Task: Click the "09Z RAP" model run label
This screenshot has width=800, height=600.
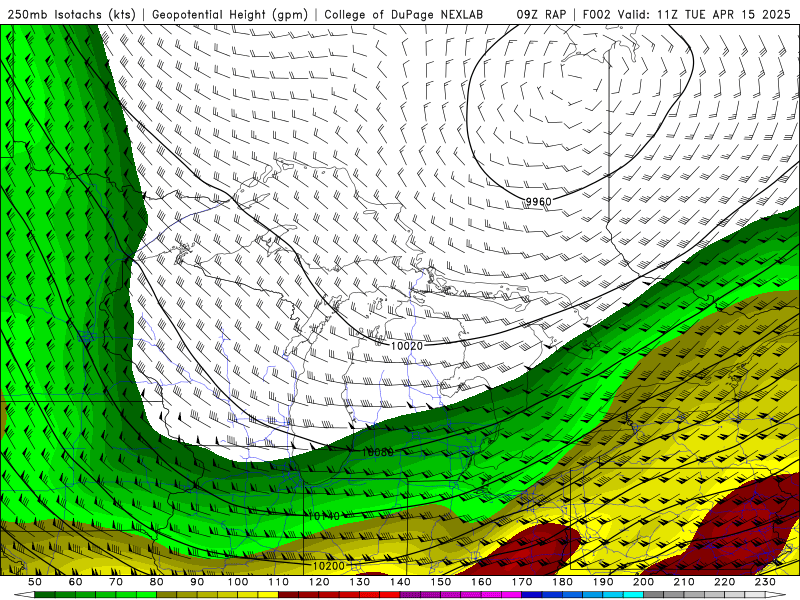Action: (541, 14)
